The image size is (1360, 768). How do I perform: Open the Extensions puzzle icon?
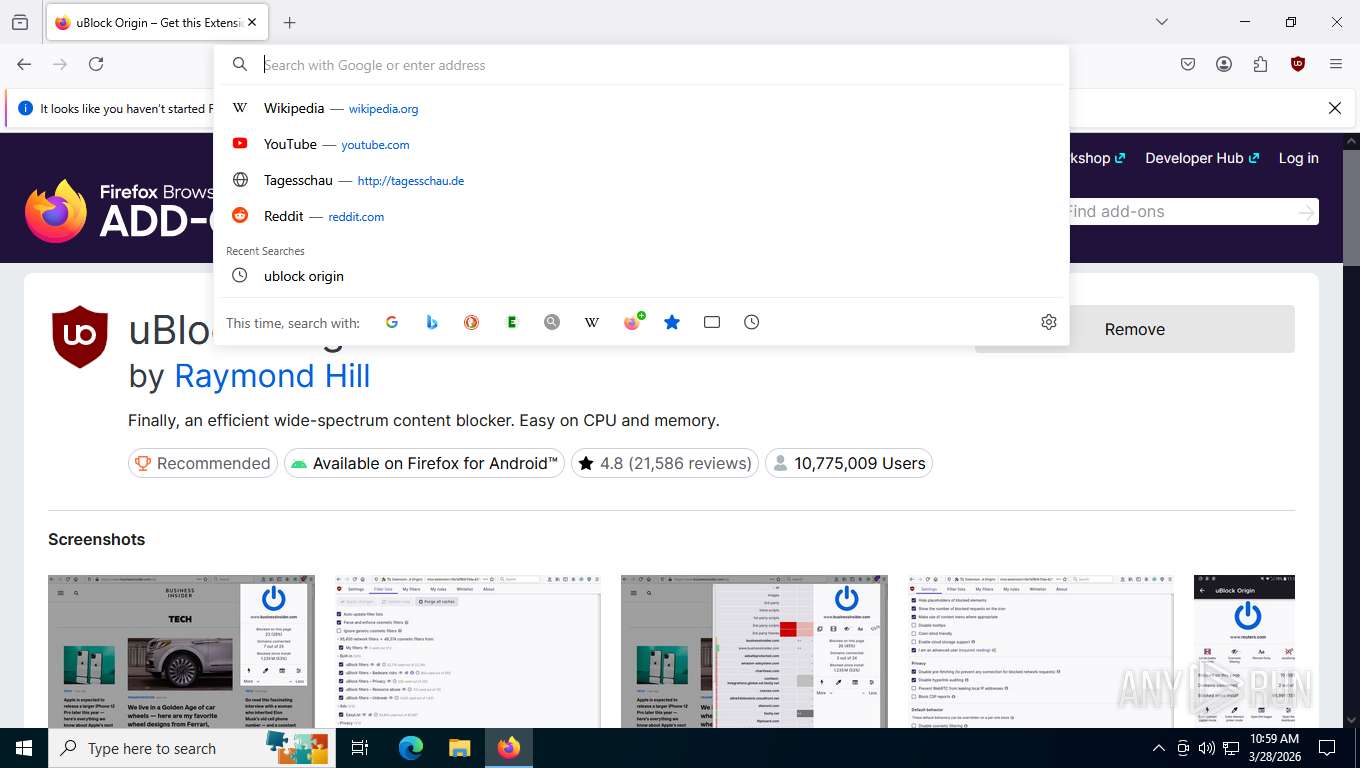click(1260, 64)
